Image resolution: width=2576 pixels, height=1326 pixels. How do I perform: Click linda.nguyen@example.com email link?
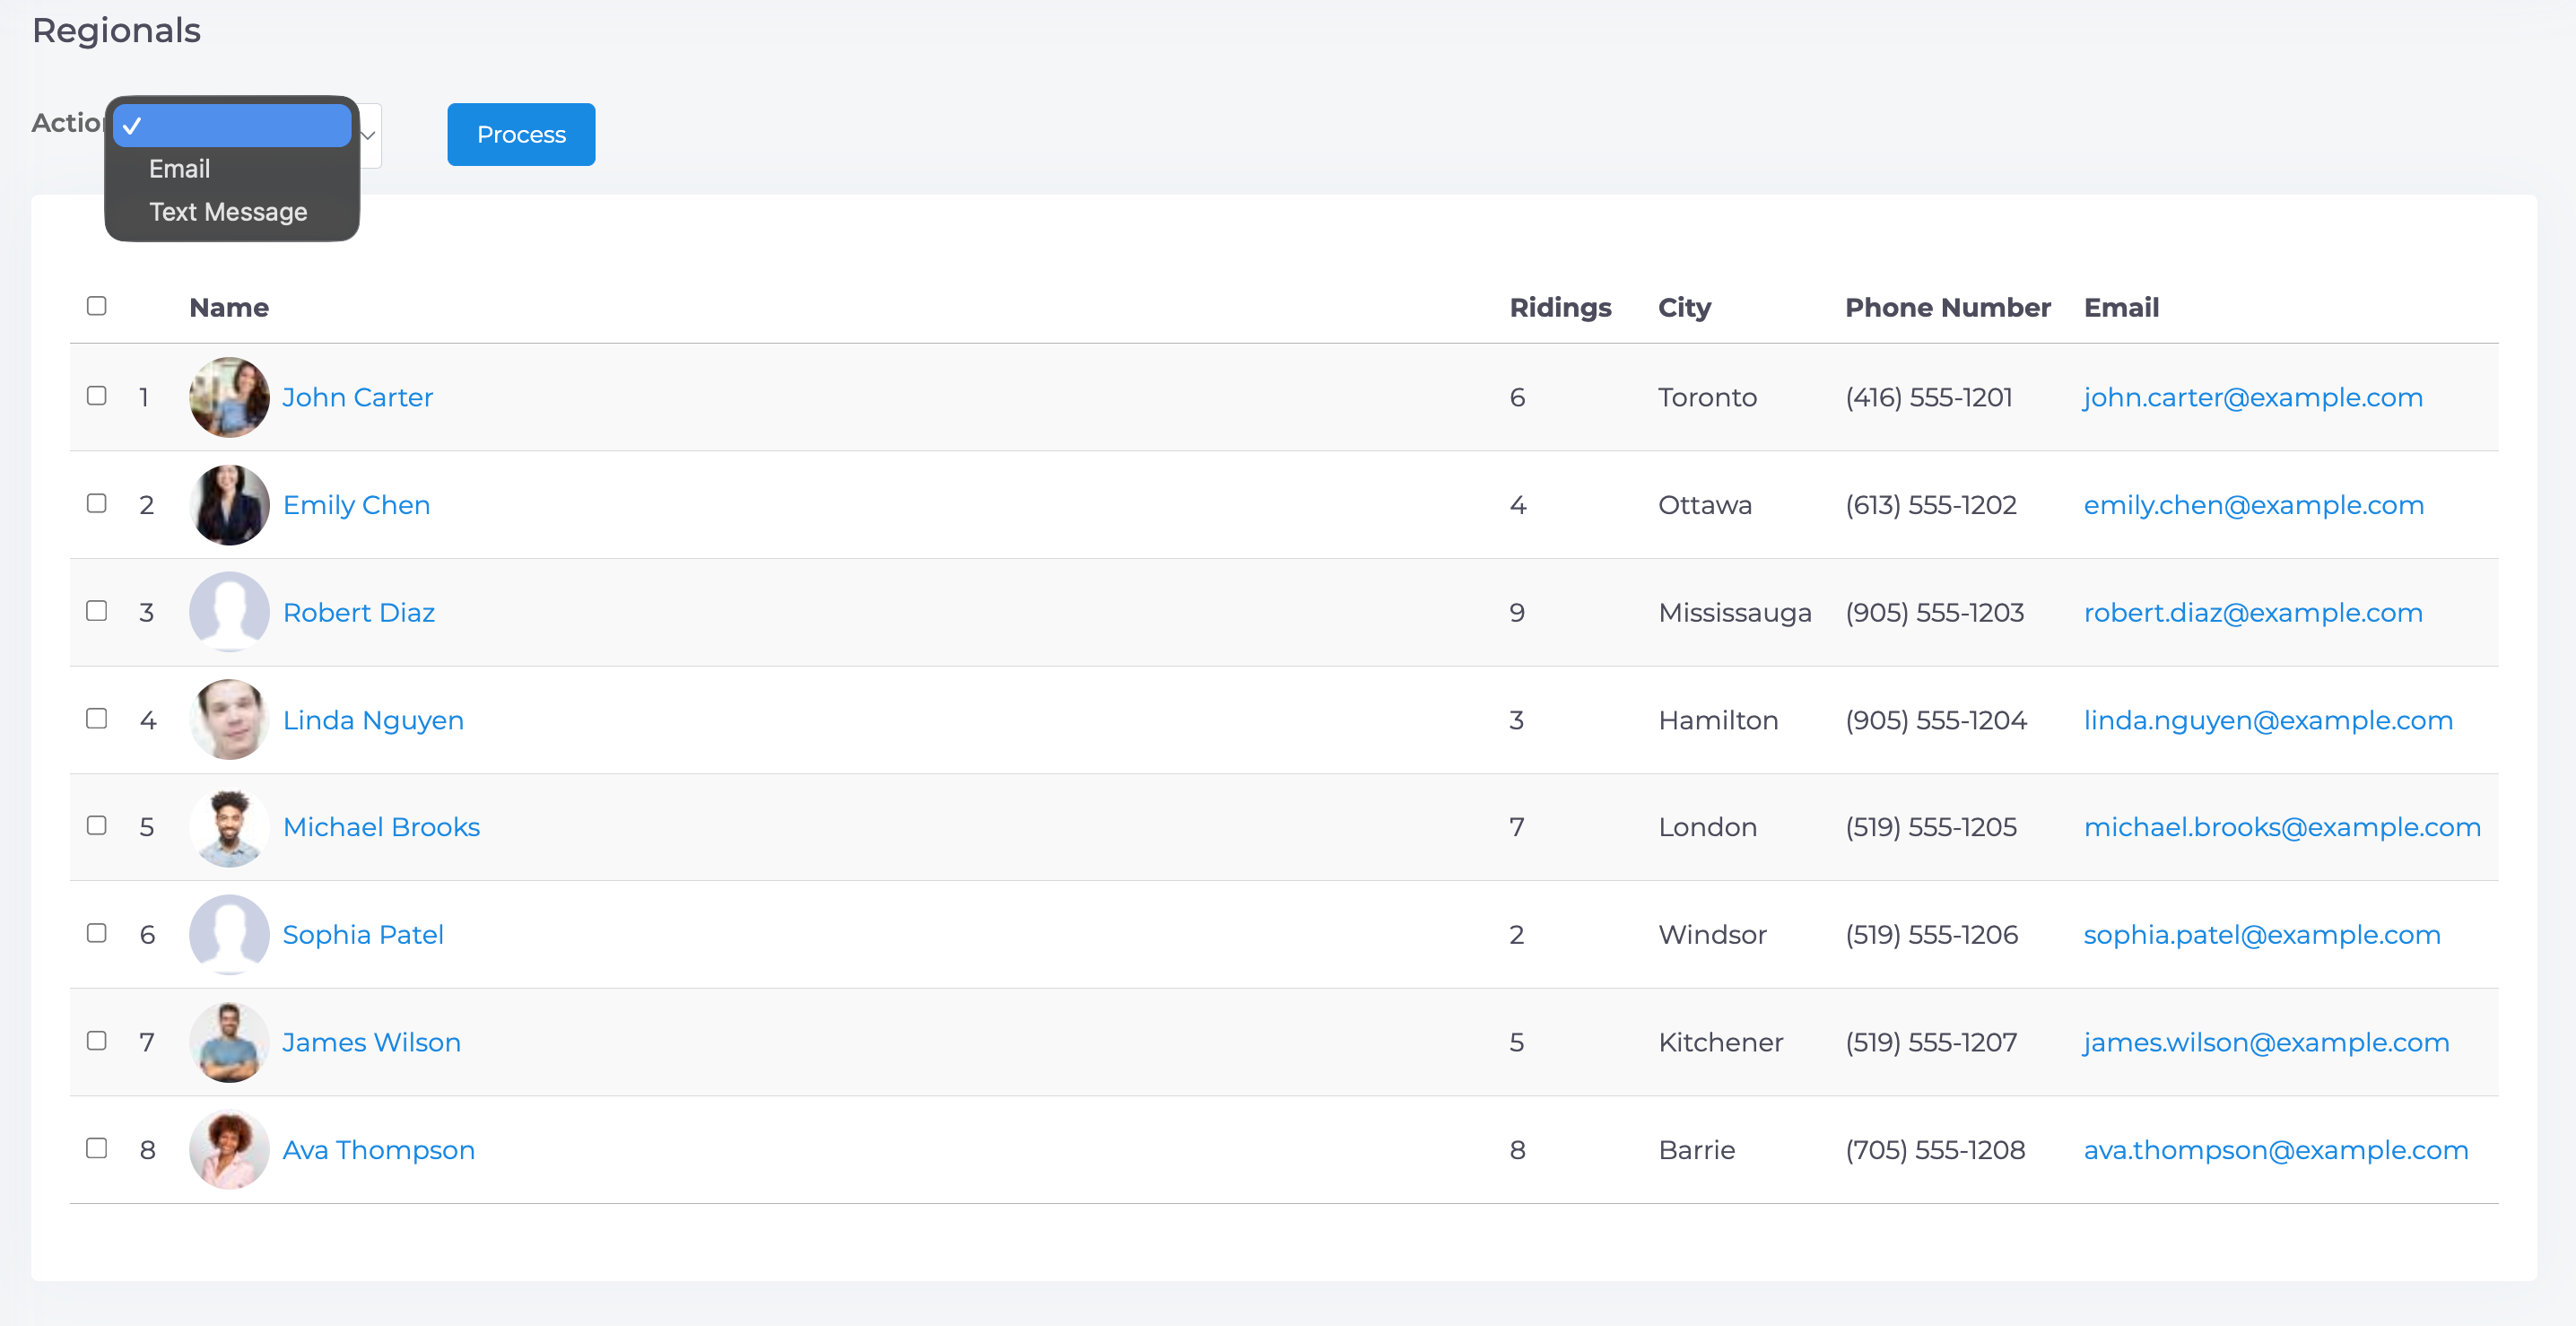coord(2268,720)
